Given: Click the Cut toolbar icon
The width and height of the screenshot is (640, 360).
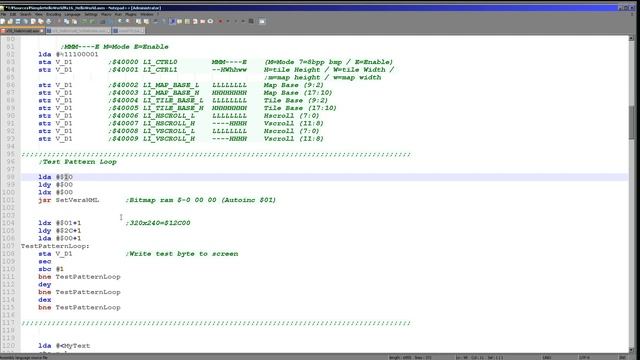Looking at the screenshot, I should [x=59, y=21].
